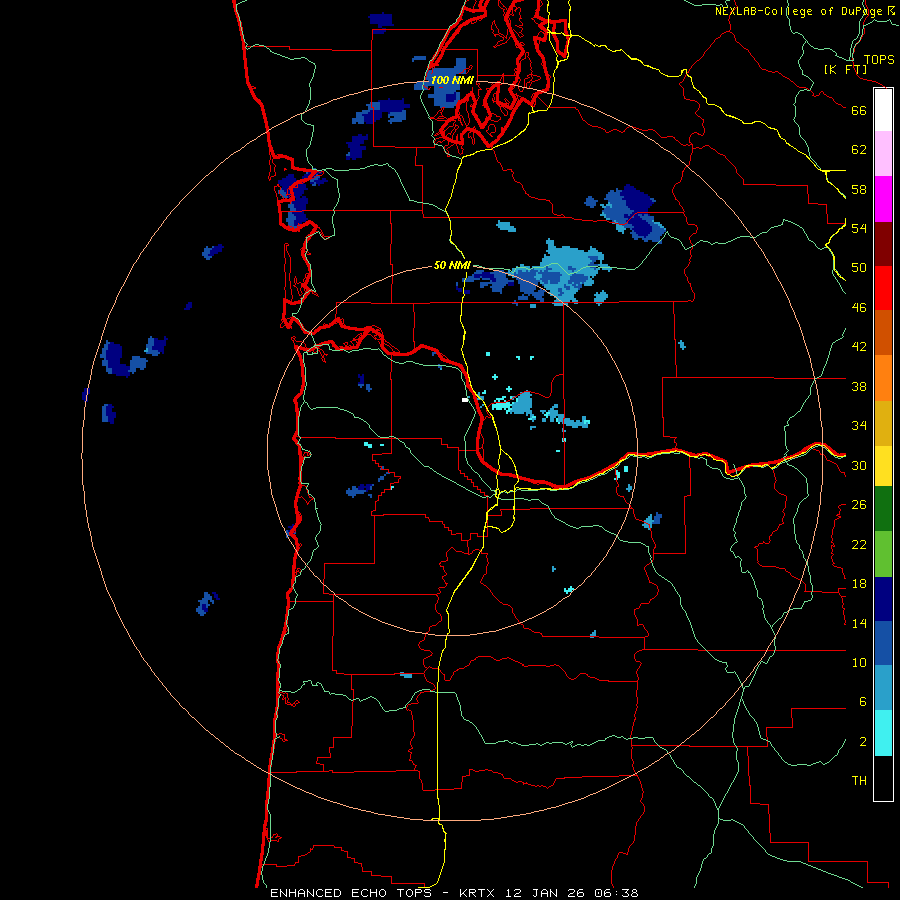Click the white swatch in the tops legend

click(883, 110)
